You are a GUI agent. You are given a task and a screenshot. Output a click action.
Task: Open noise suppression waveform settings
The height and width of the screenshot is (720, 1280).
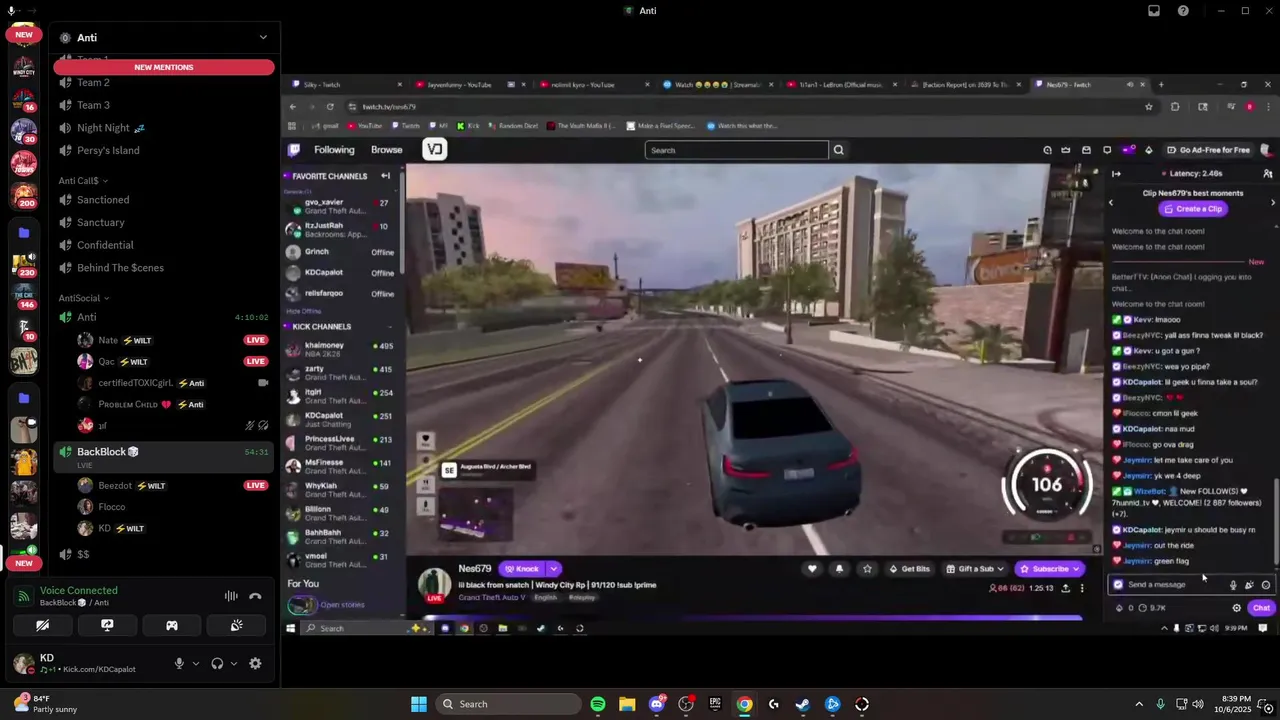231,596
